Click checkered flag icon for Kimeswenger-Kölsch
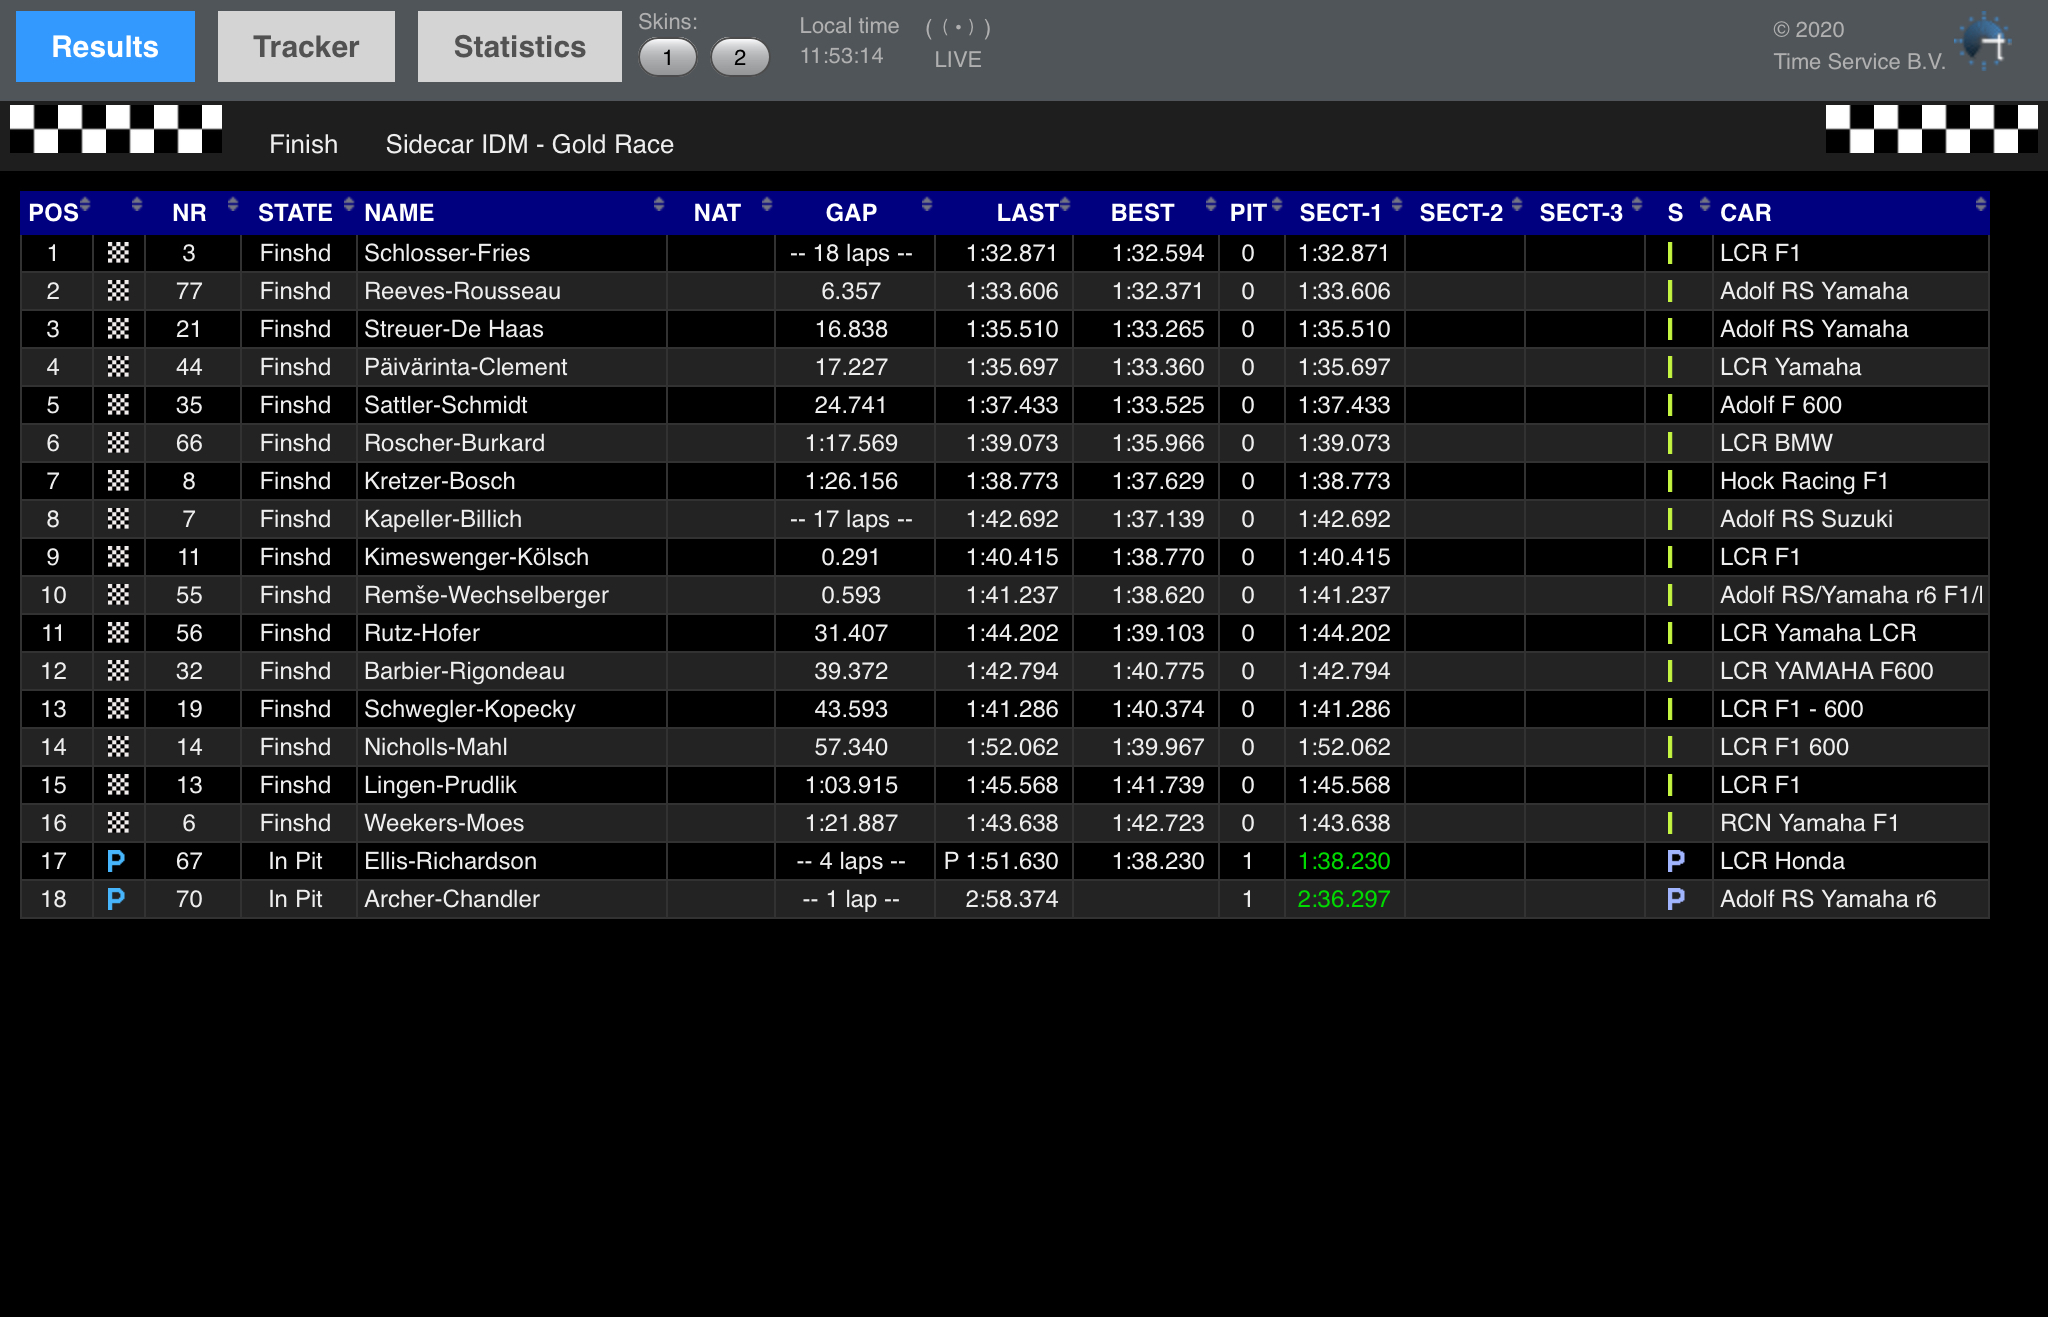 pos(118,557)
